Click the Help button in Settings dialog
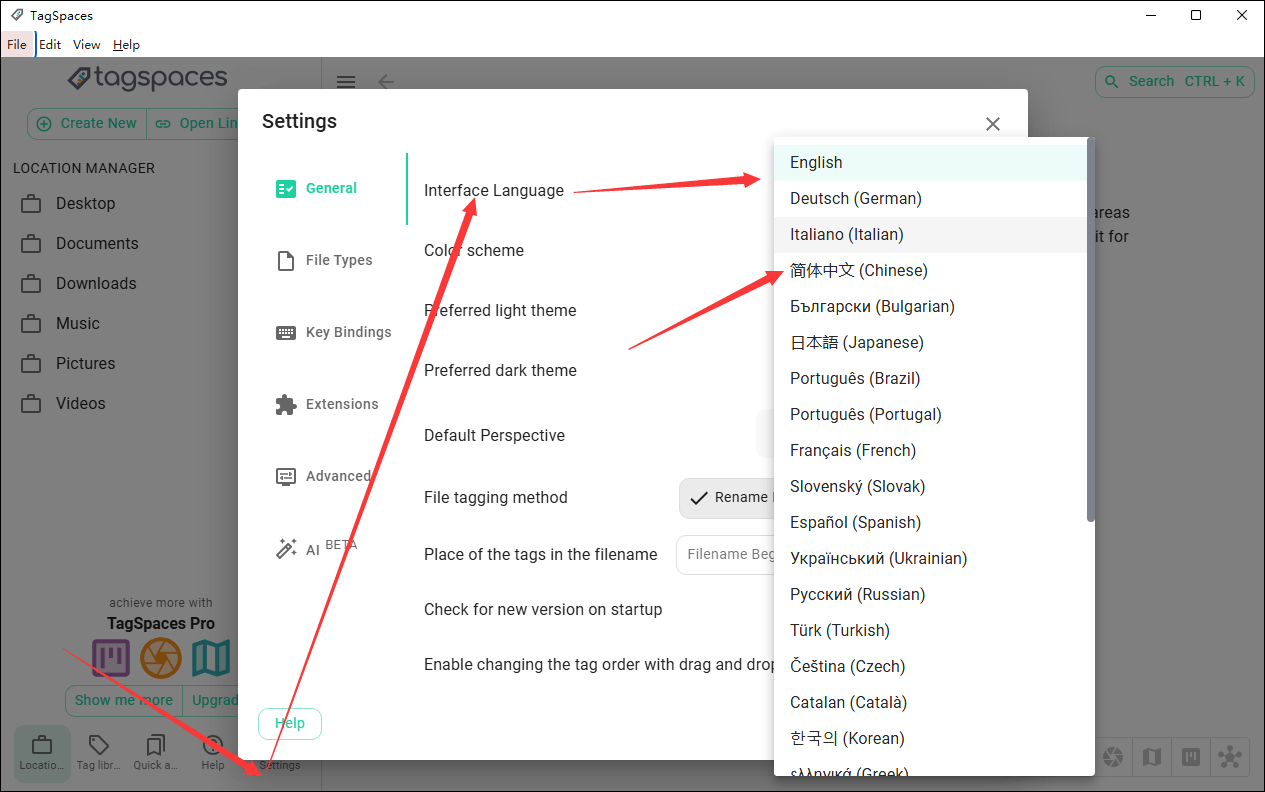 [290, 724]
